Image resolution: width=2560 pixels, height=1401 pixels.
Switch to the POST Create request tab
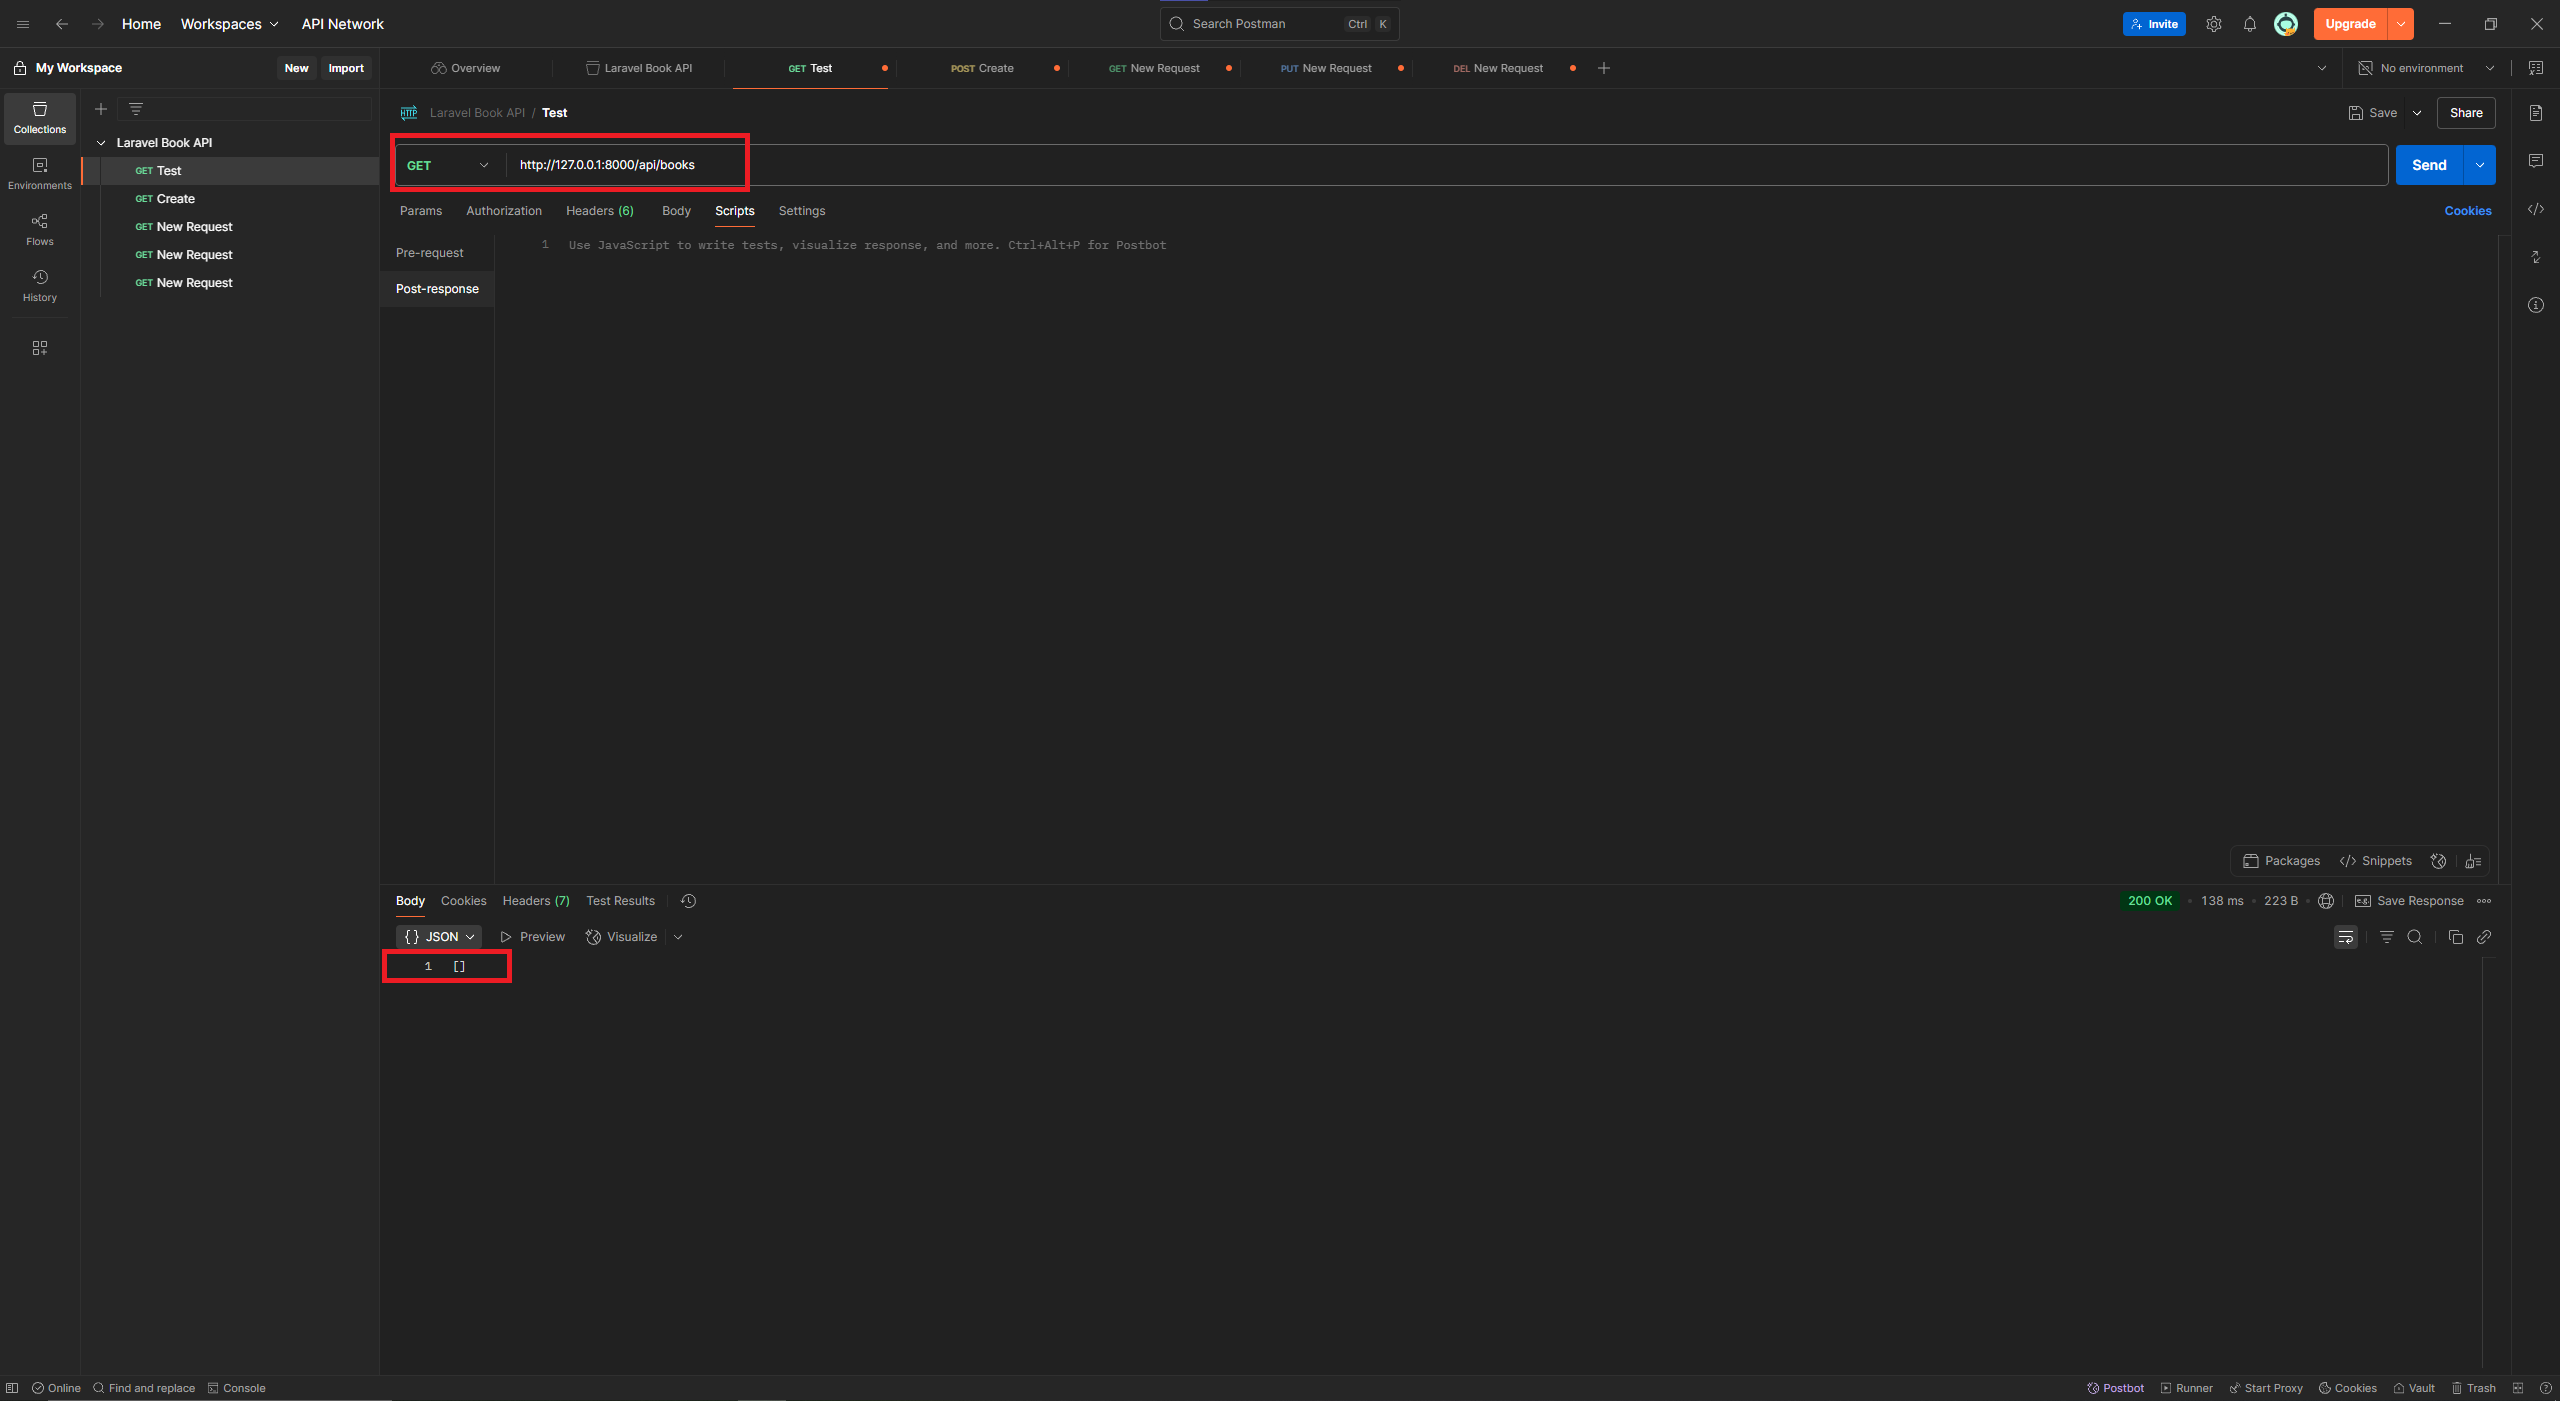pos(982,68)
